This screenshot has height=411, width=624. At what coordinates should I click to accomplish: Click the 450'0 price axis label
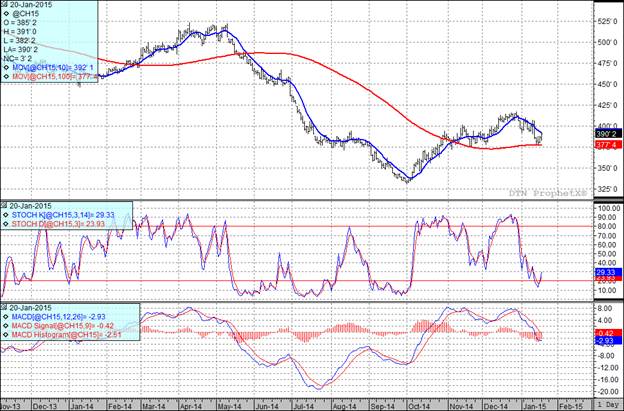(606, 84)
